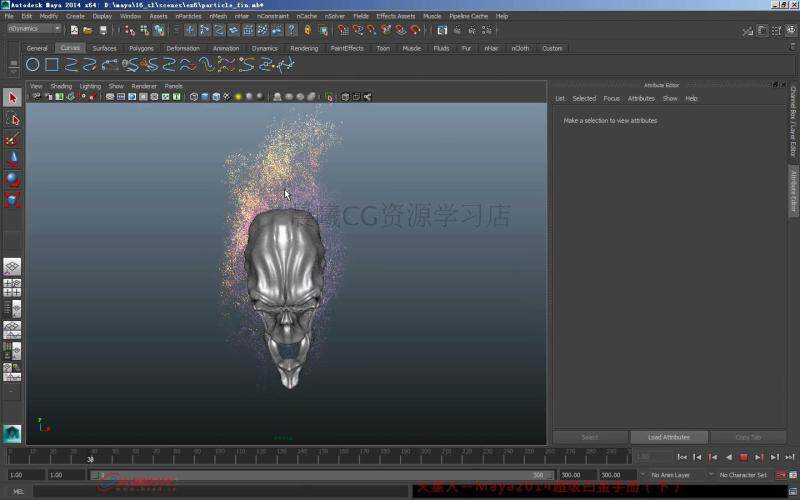The image size is (800, 500).
Task: Click the Load Attributes button
Action: 669,437
